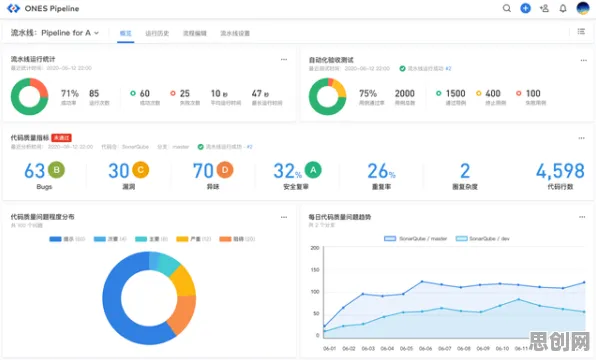The height and width of the screenshot is (360, 596).
Task: Click the large issue distribution donut chart
Action: 149,298
